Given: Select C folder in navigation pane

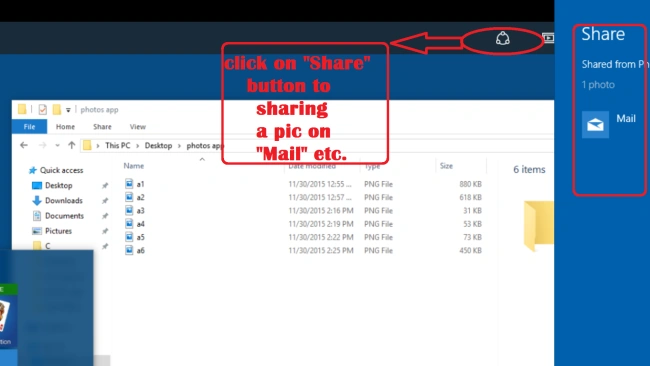Looking at the screenshot, I should [x=48, y=246].
